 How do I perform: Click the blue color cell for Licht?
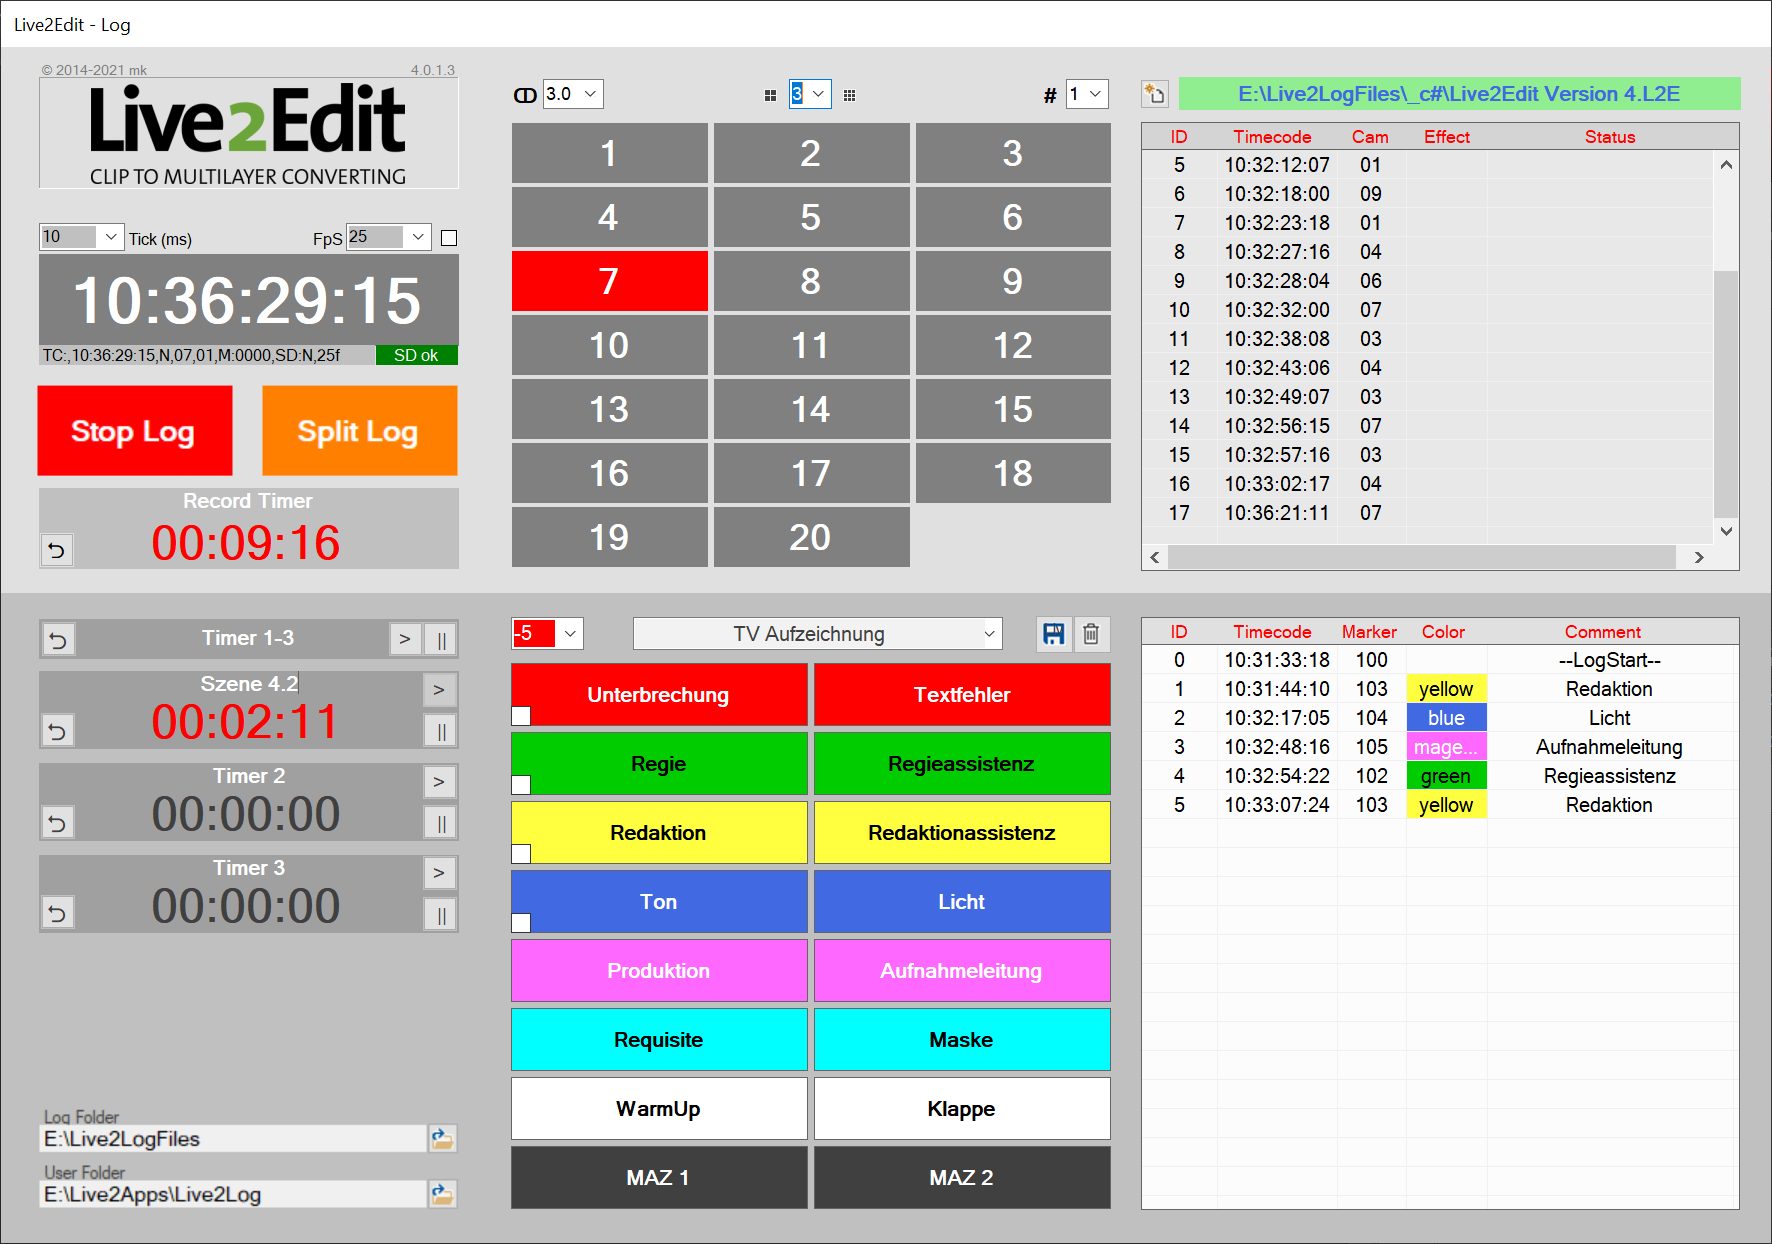[x=1446, y=718]
